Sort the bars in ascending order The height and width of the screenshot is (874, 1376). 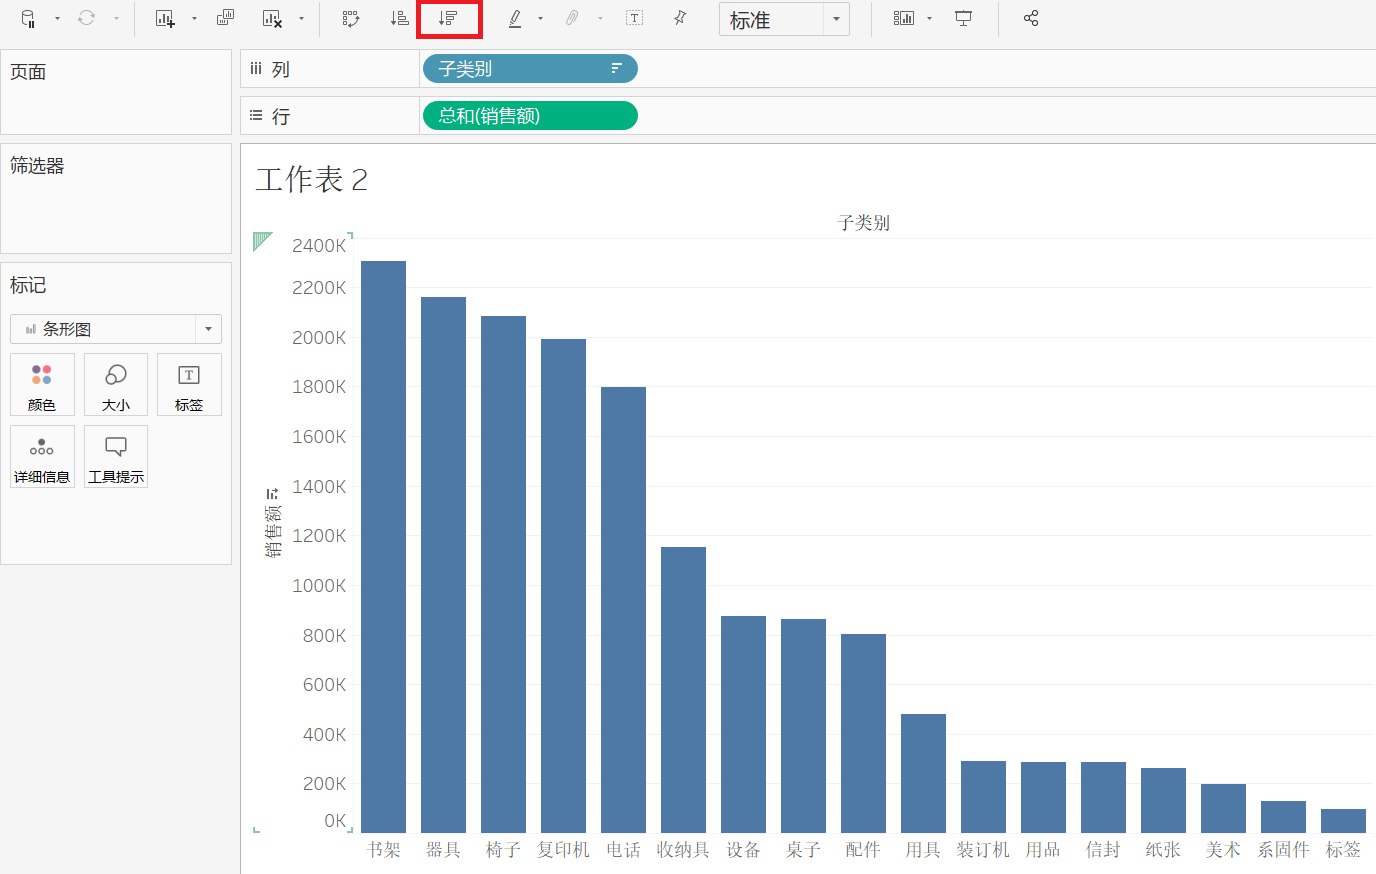pyautogui.click(x=399, y=19)
